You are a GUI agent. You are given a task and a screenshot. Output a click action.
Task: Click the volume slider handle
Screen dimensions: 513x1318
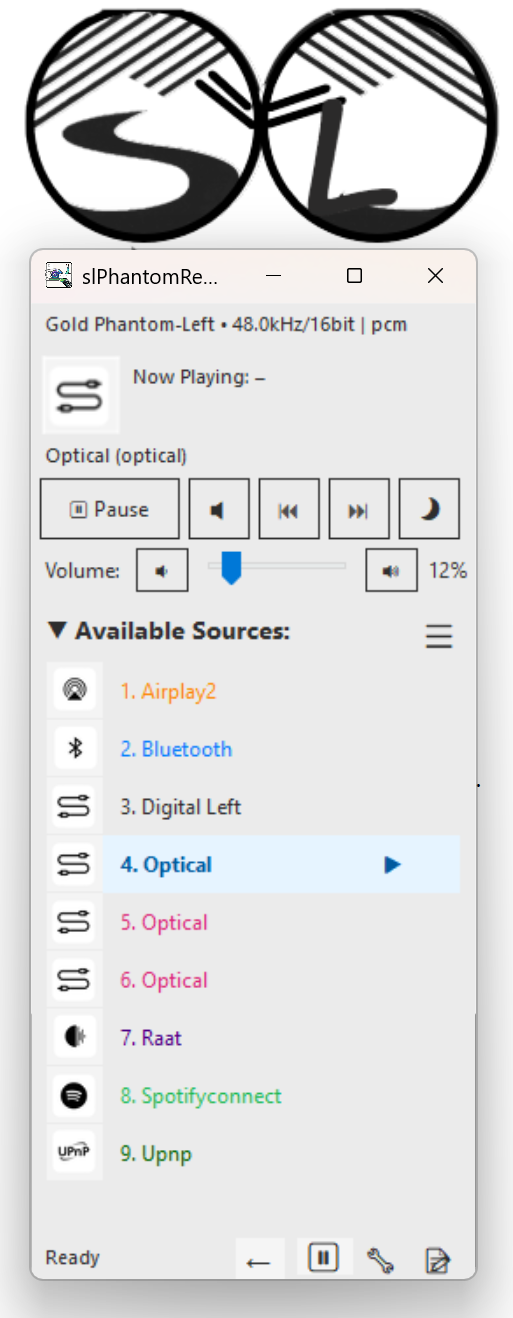click(231, 567)
